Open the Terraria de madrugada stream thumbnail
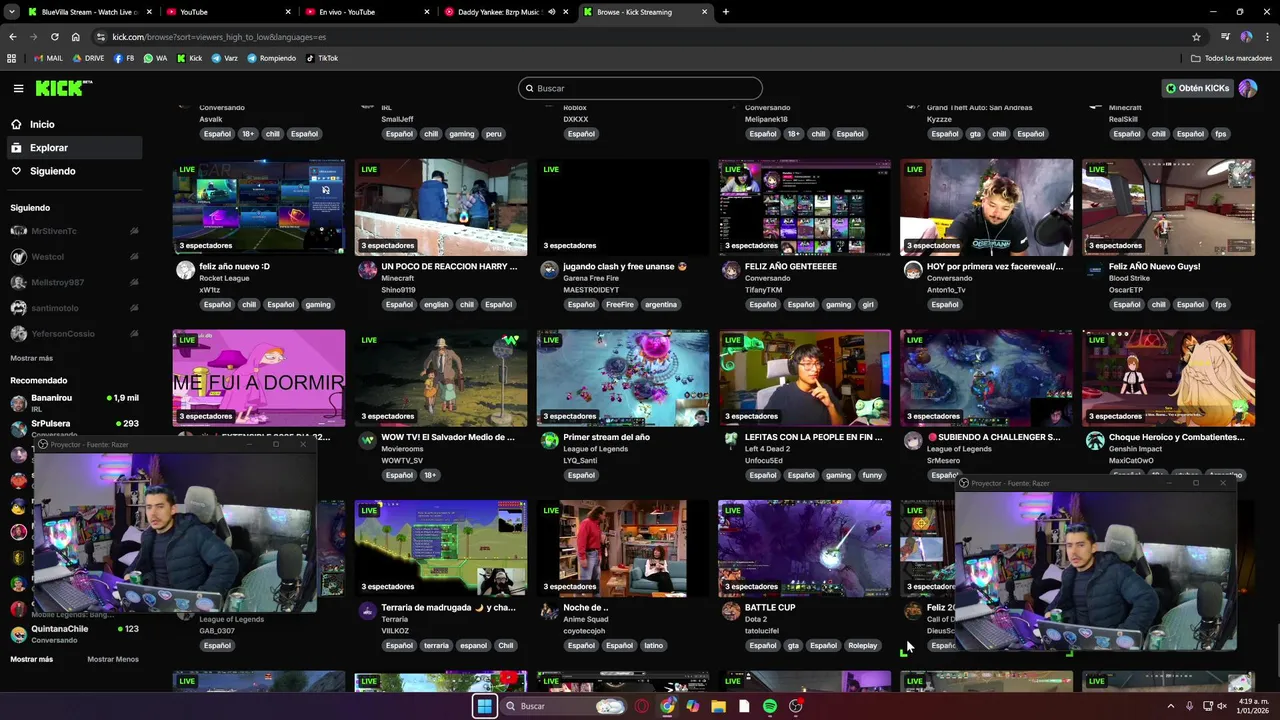Viewport: 1280px width, 720px height. tap(441, 549)
